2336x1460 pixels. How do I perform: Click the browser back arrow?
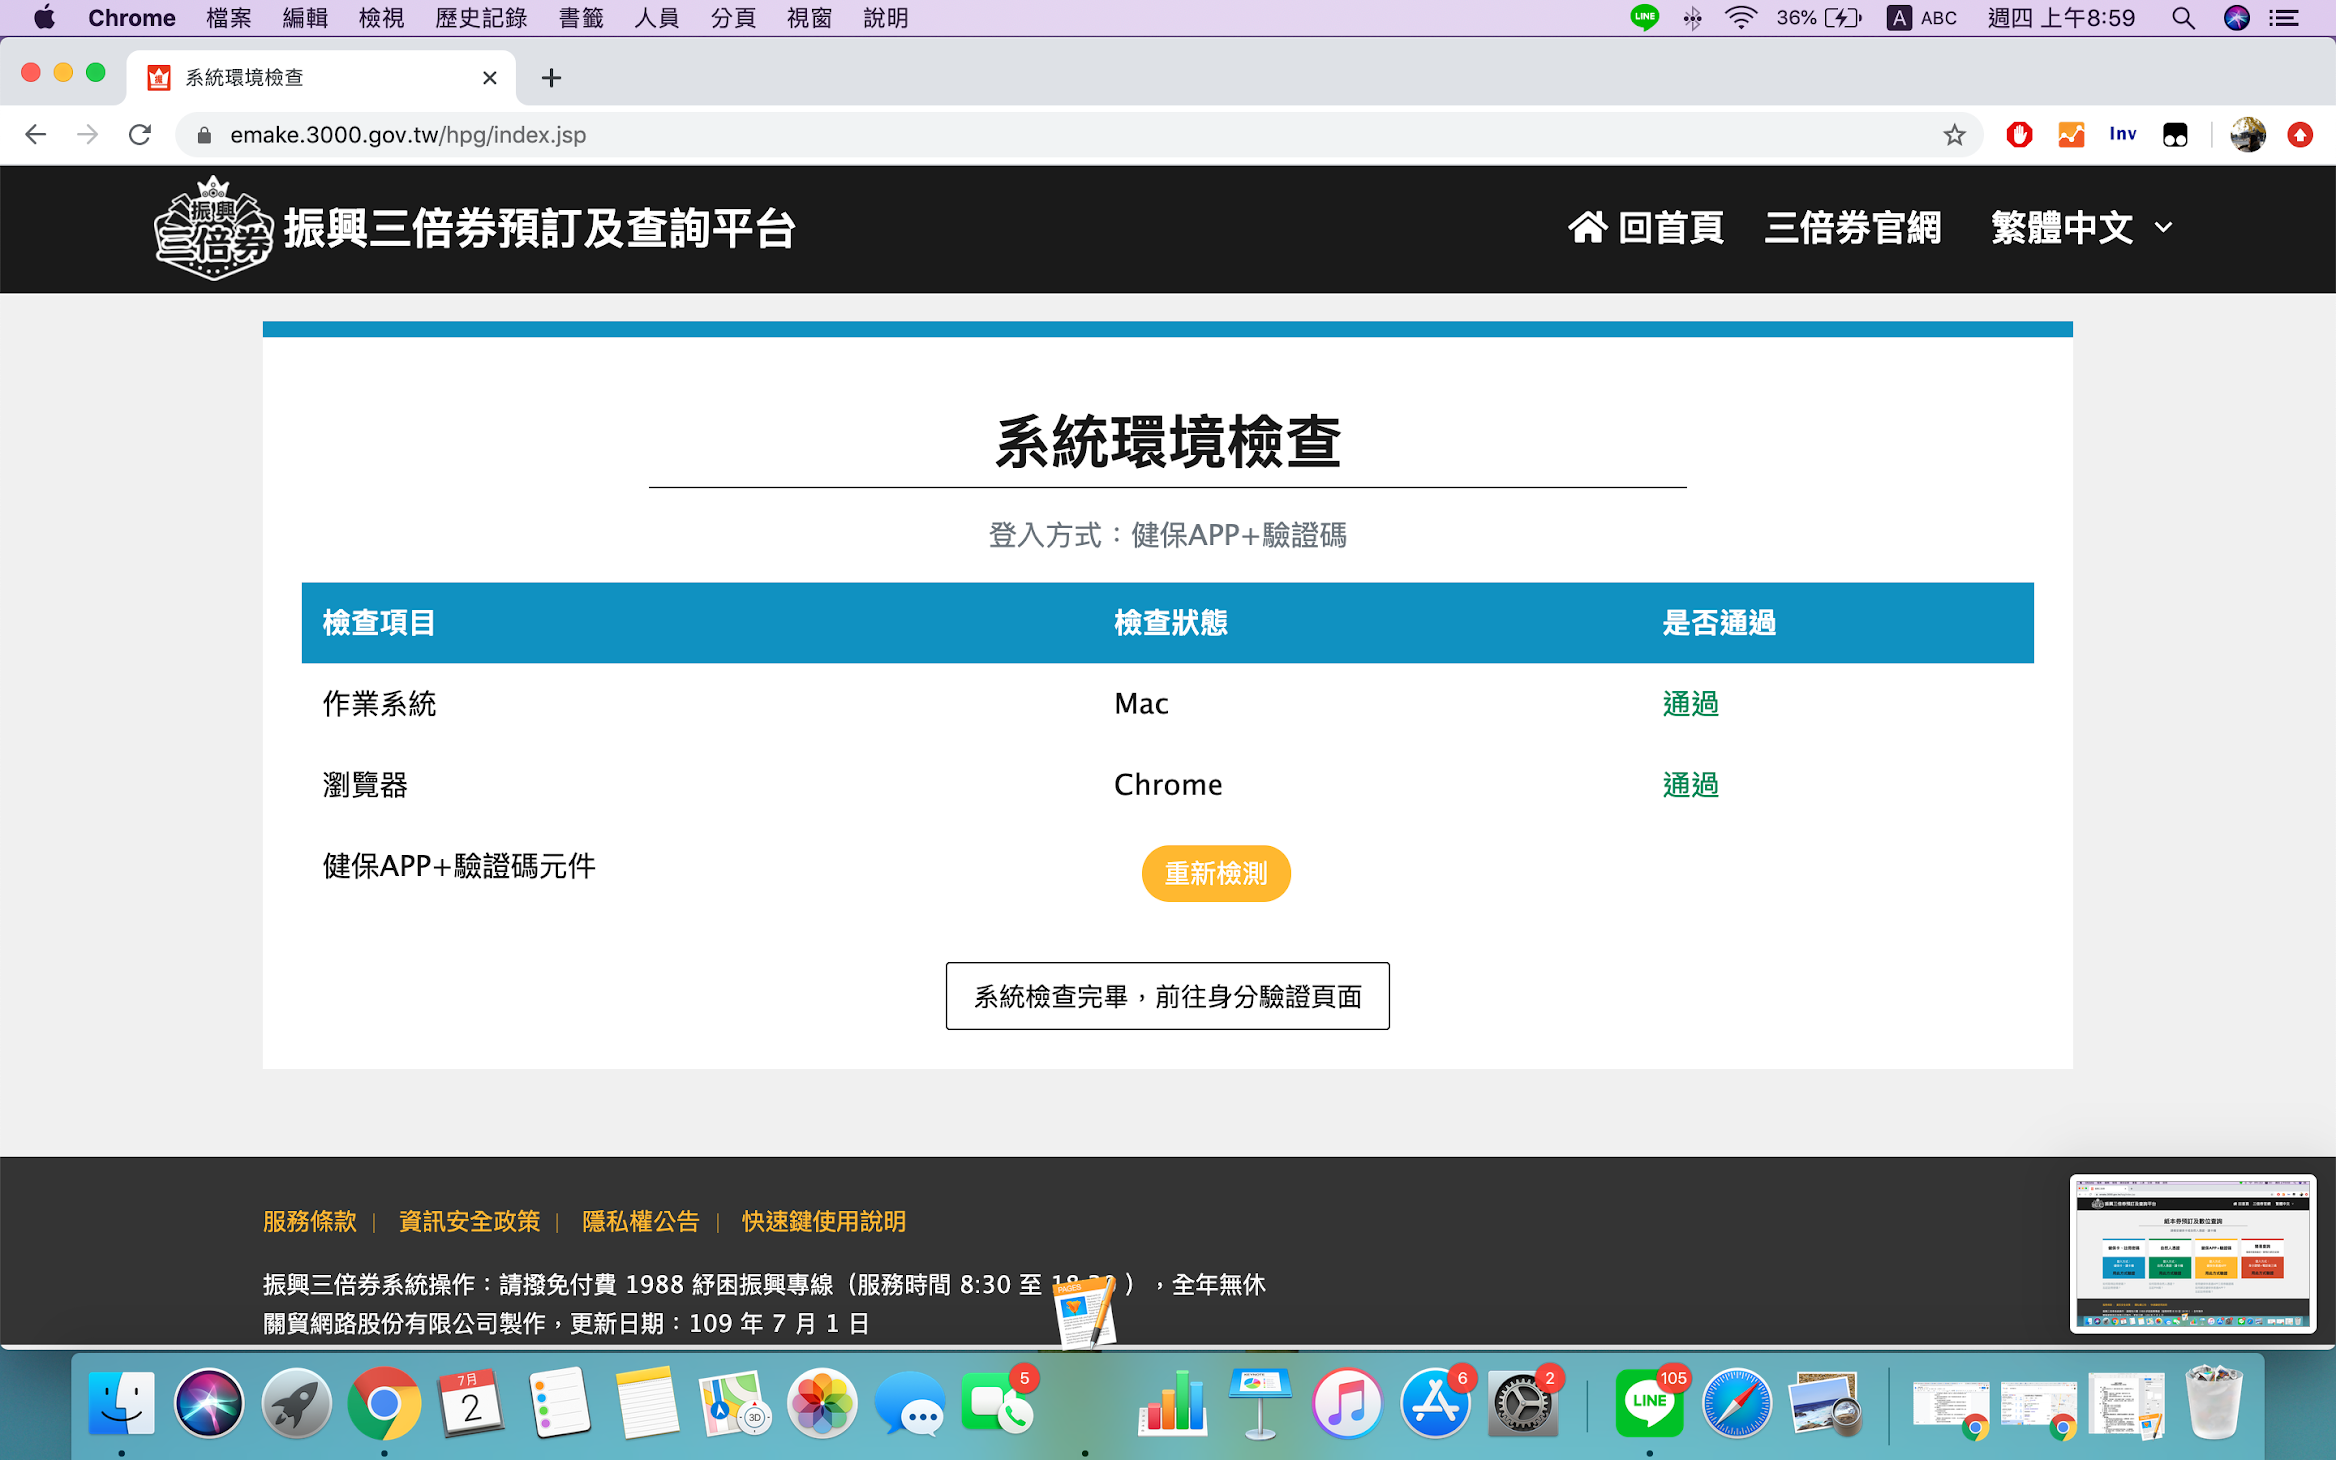36,135
